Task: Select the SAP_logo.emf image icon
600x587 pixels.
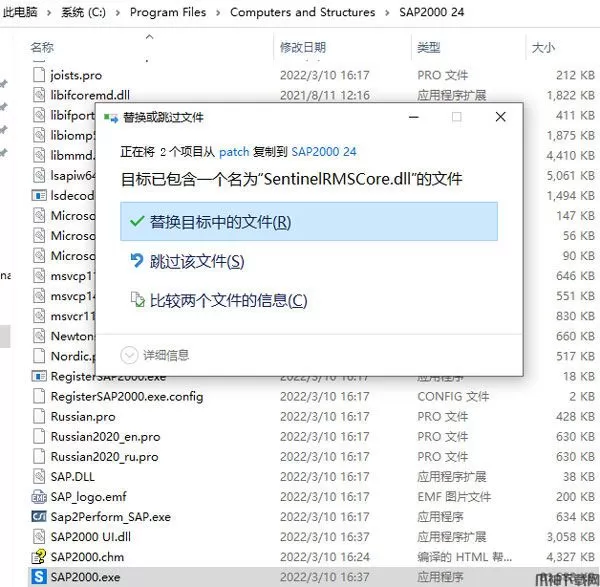Action: point(39,497)
